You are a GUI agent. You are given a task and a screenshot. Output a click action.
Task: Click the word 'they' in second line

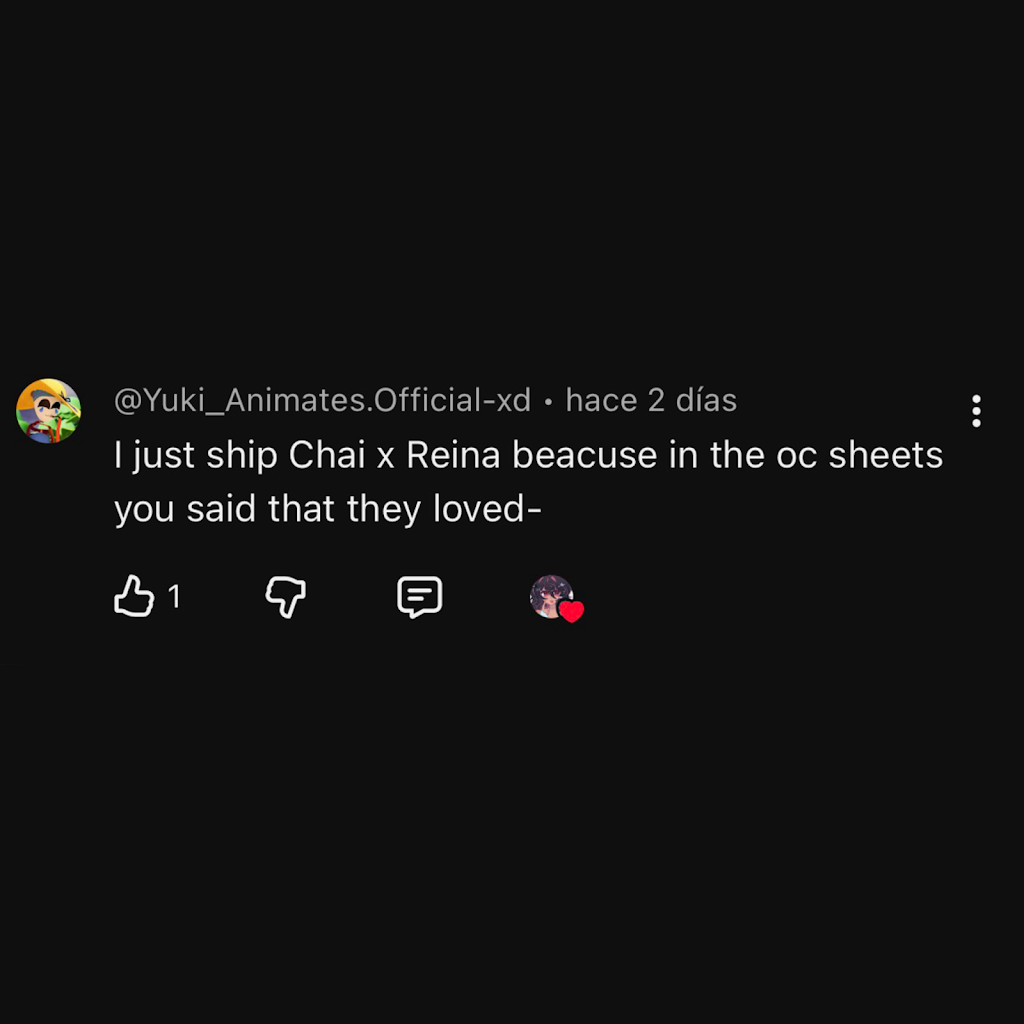(383, 509)
